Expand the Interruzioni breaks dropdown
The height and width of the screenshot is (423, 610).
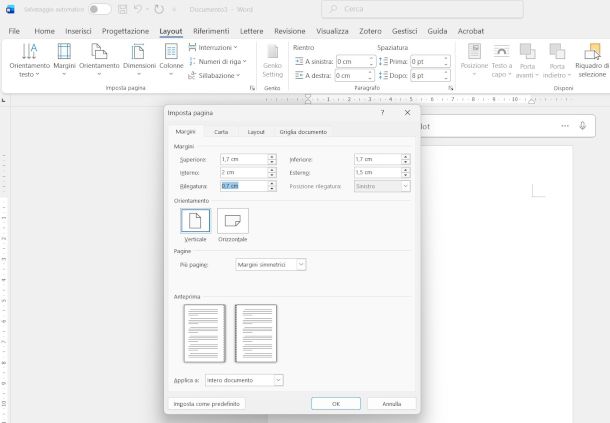point(213,47)
